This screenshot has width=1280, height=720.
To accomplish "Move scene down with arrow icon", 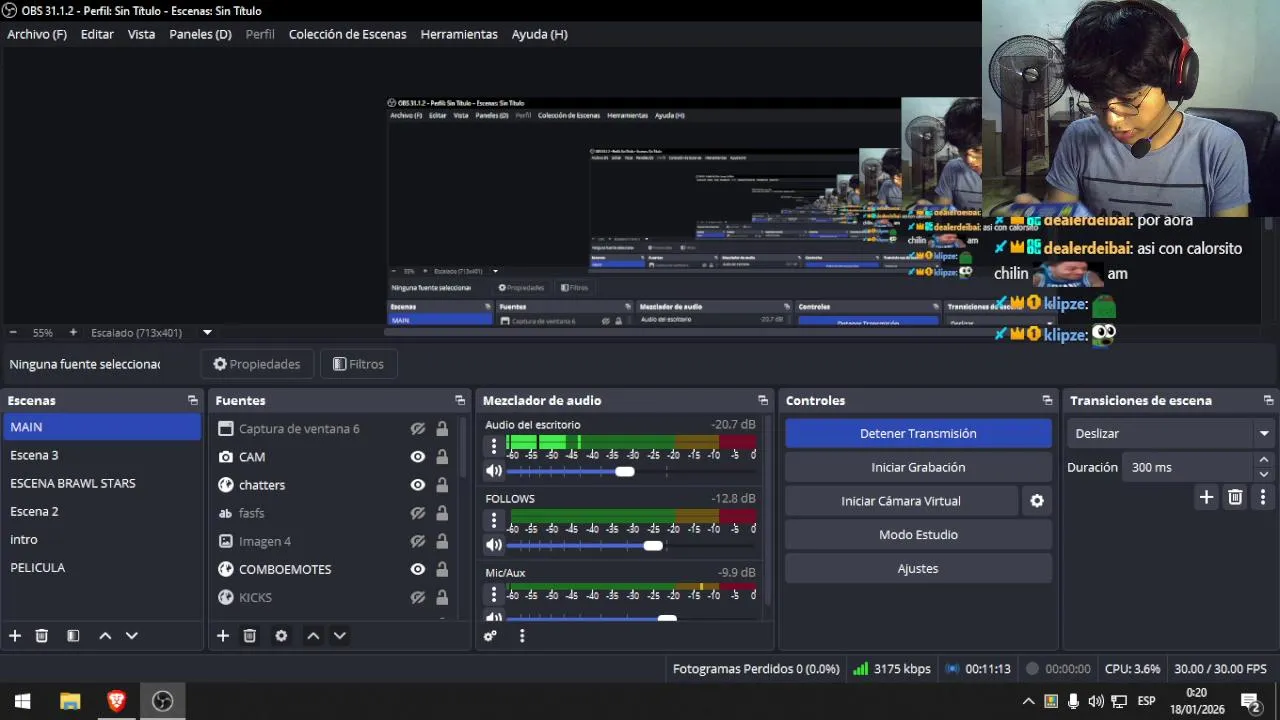I will (131, 636).
